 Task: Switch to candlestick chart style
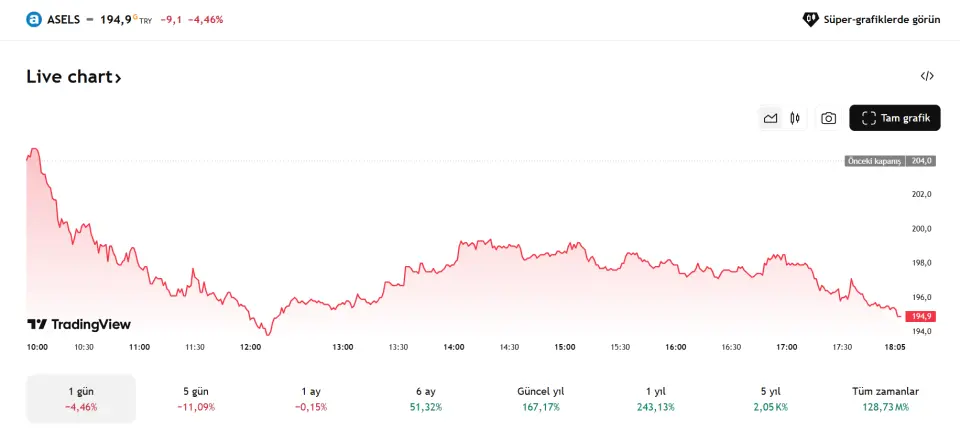click(x=795, y=118)
